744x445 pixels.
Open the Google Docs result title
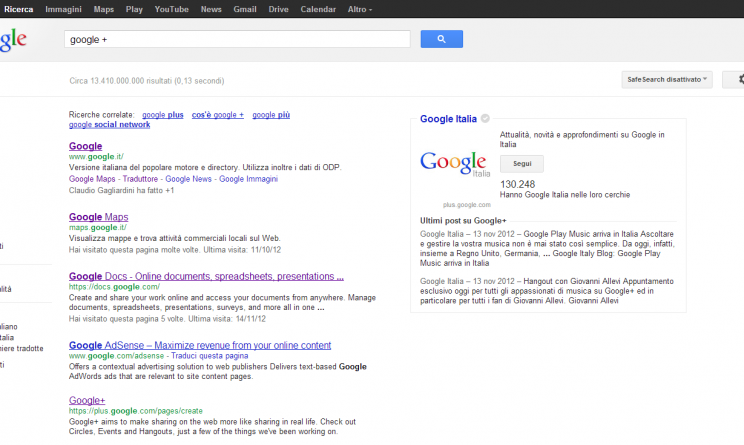206,276
